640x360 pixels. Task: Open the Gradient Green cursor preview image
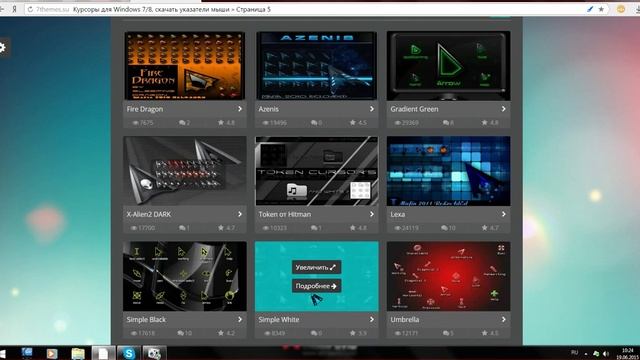click(448, 66)
